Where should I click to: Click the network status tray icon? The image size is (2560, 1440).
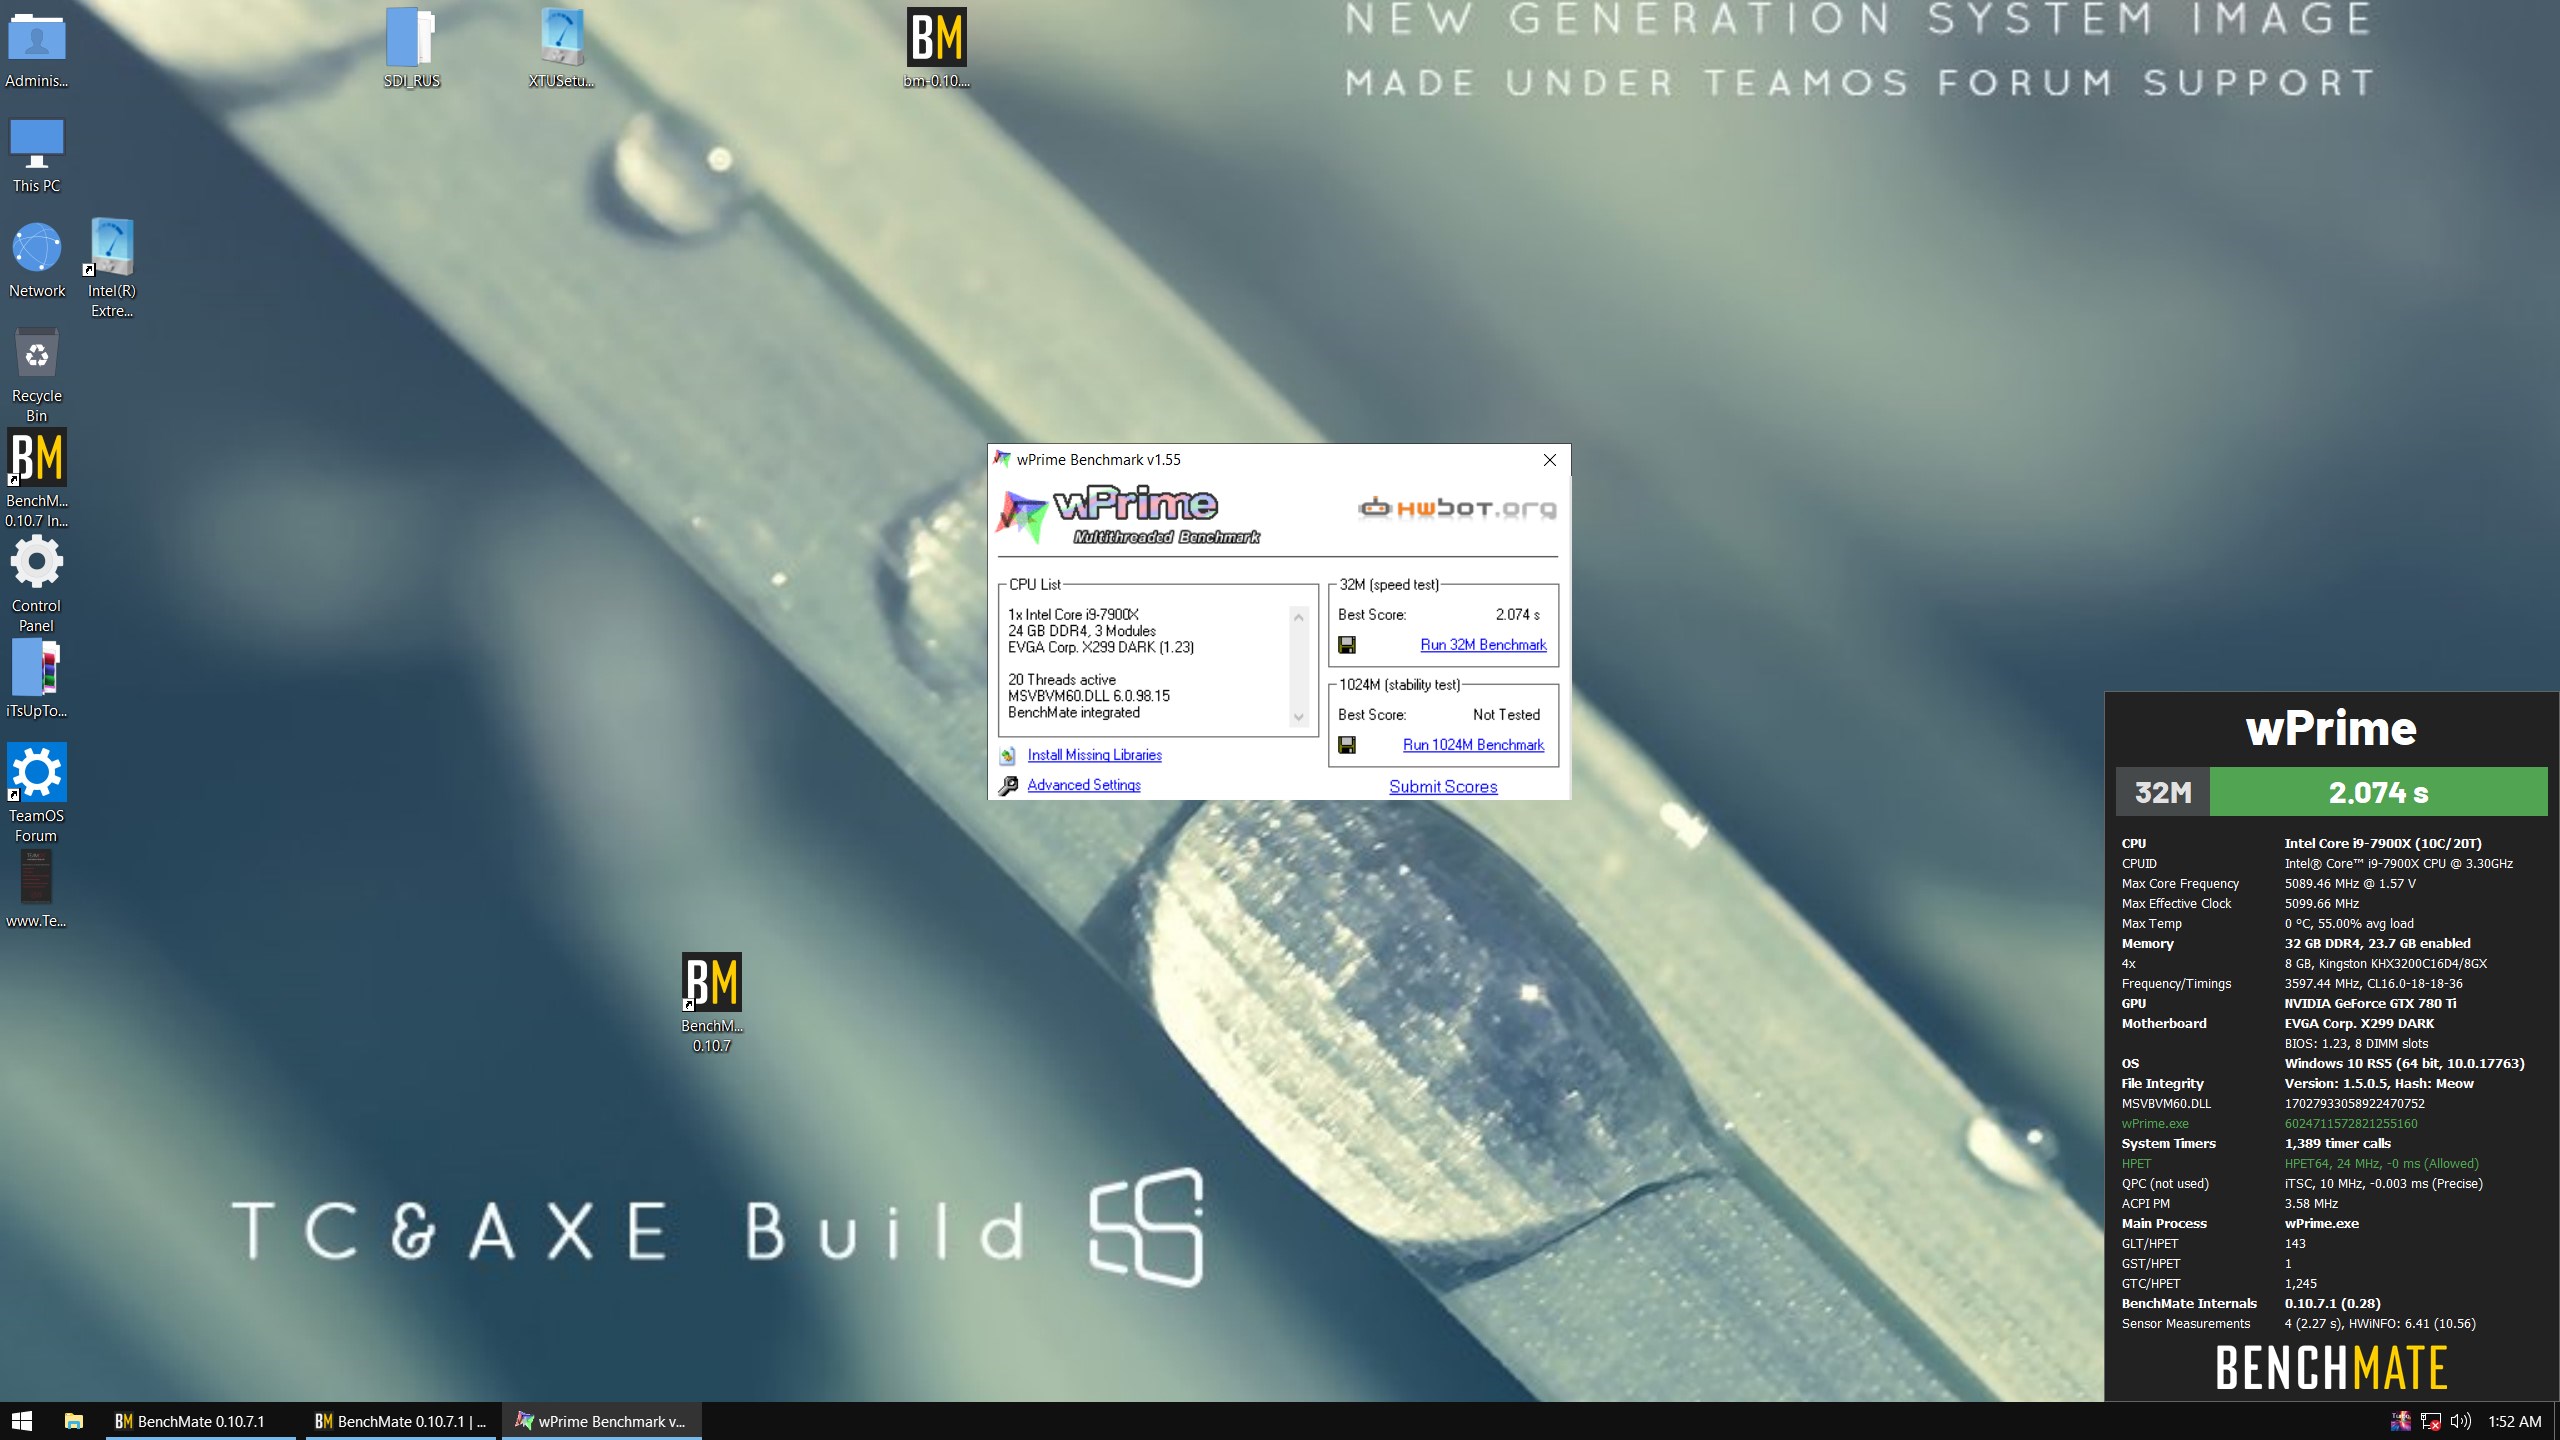pos(2431,1421)
